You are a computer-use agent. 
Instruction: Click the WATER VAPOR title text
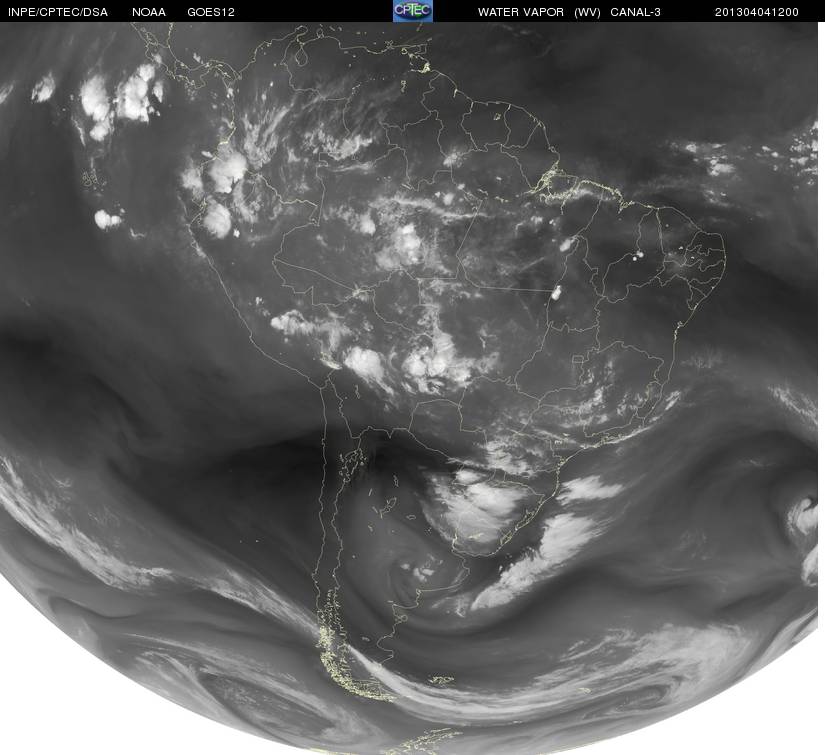click(x=520, y=13)
